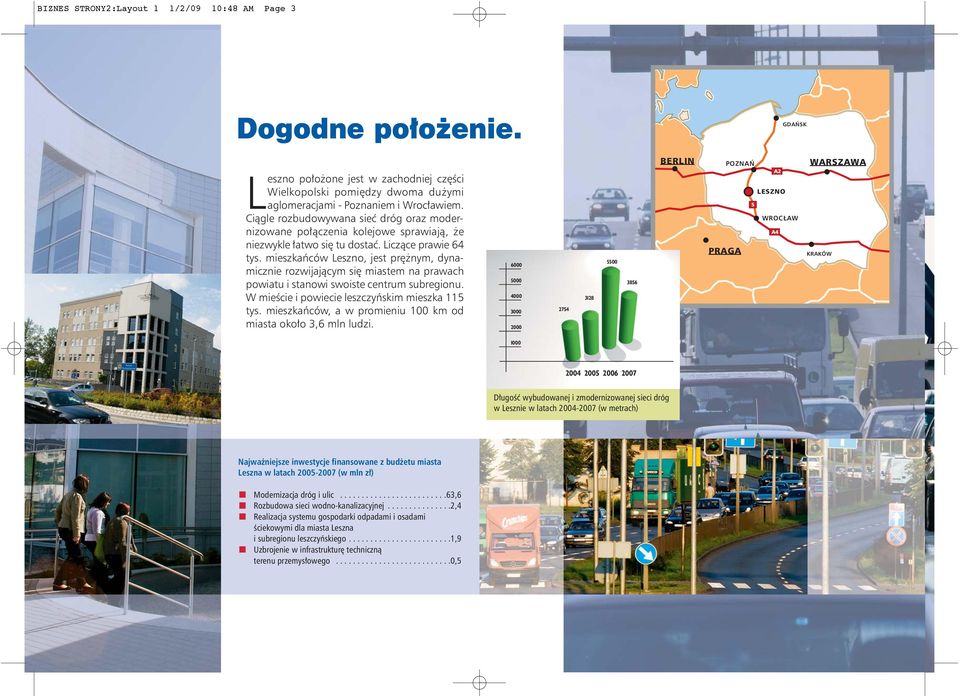Click the "WROCŁAW" label on the map
The width and height of the screenshot is (960, 696).
pos(780,218)
